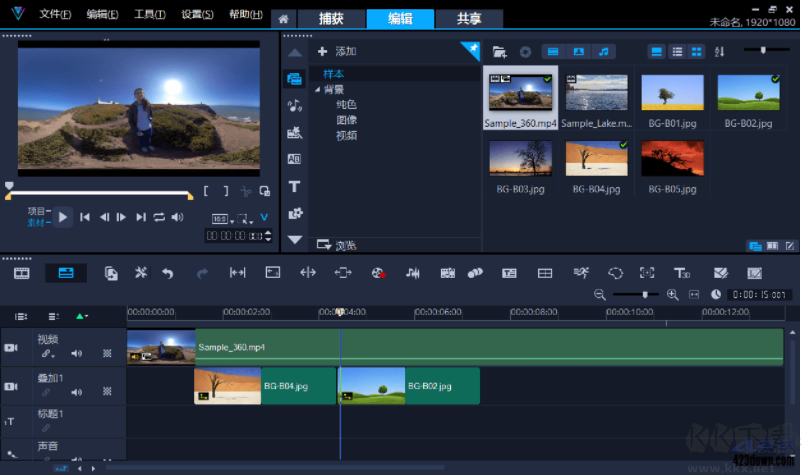Click the sort media library icon
802x475 pixels.
tap(719, 51)
